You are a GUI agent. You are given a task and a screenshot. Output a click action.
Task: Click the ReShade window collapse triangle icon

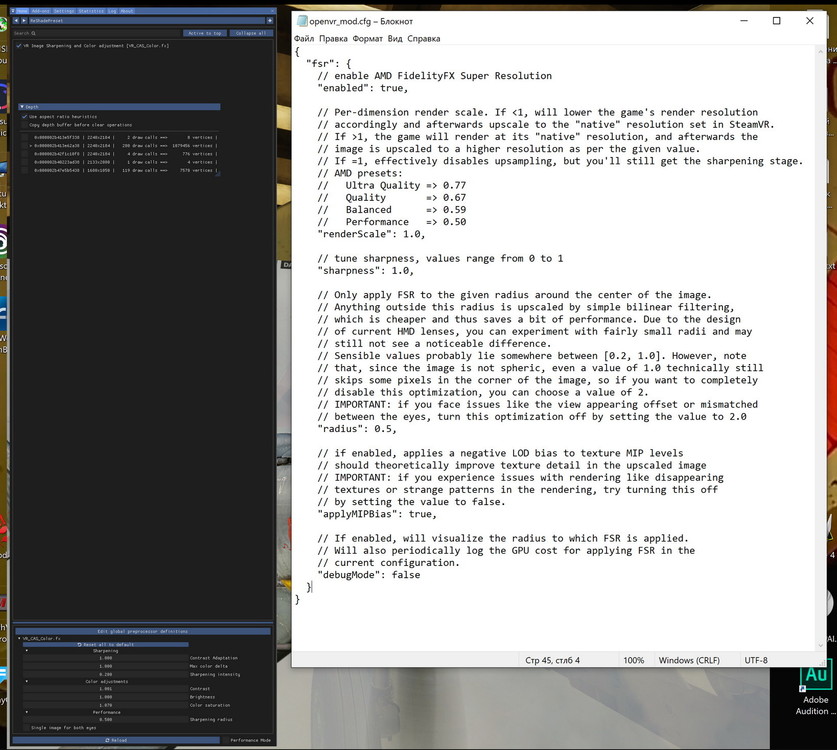point(12,11)
